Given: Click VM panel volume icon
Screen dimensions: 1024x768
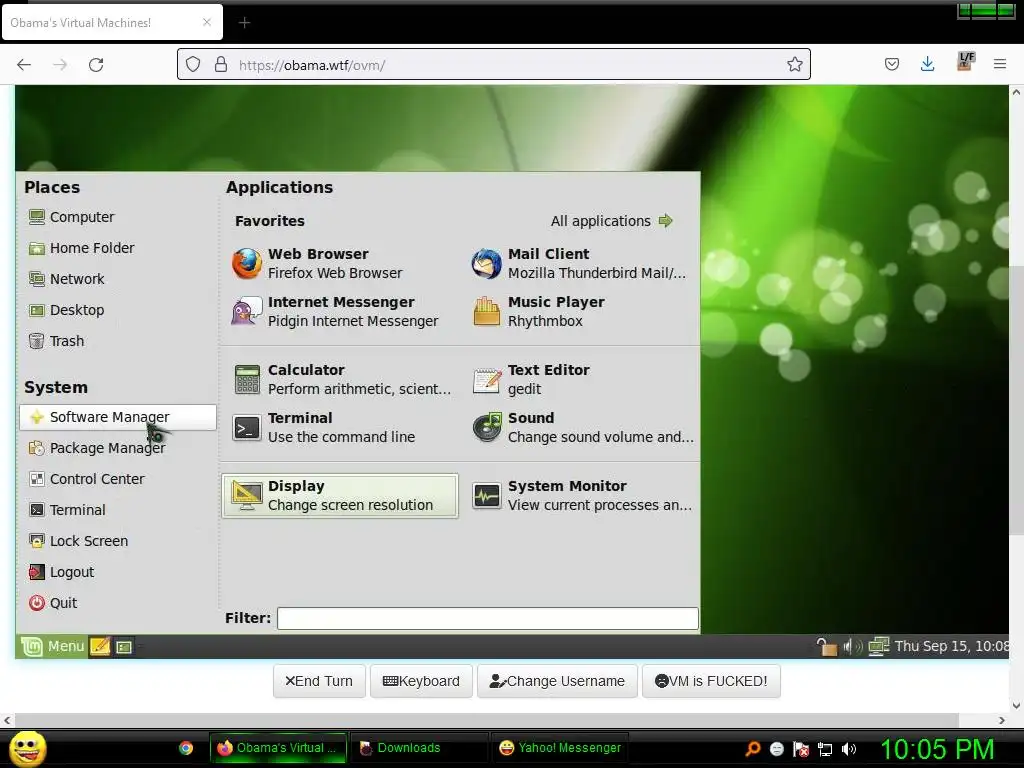Looking at the screenshot, I should [x=852, y=647].
